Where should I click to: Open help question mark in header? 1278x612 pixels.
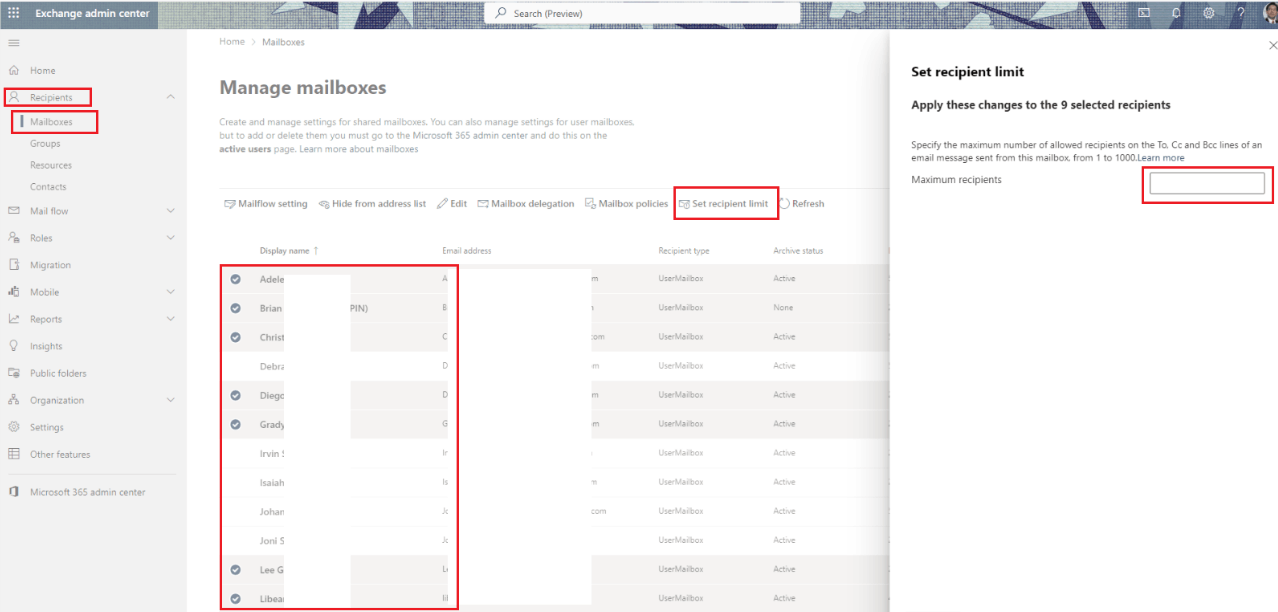(x=1240, y=13)
